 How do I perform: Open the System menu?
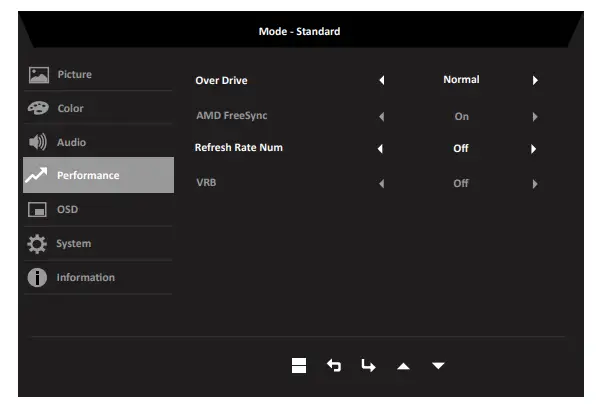click(98, 244)
